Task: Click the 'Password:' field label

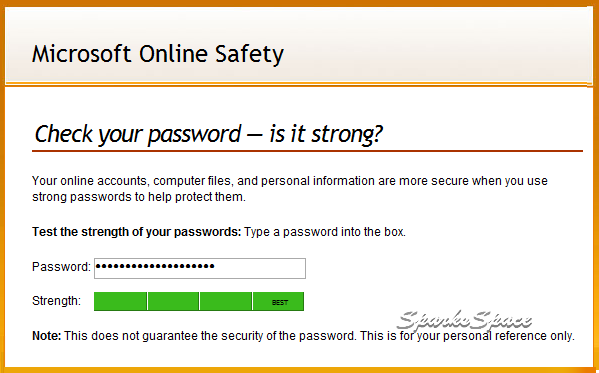Action: (x=62, y=266)
